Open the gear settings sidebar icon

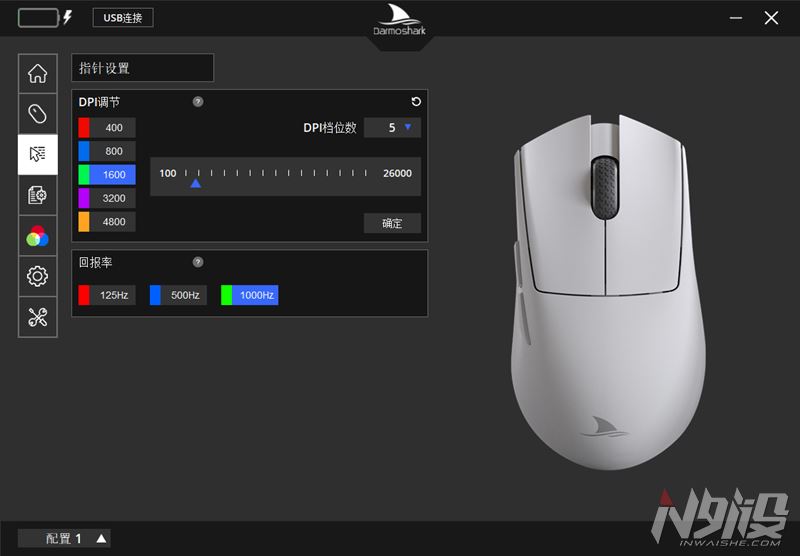point(37,276)
